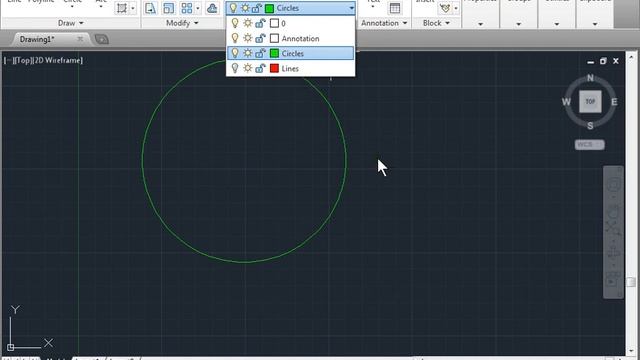Expand the Block panel
Screen dimensions: 640x360
(436, 23)
